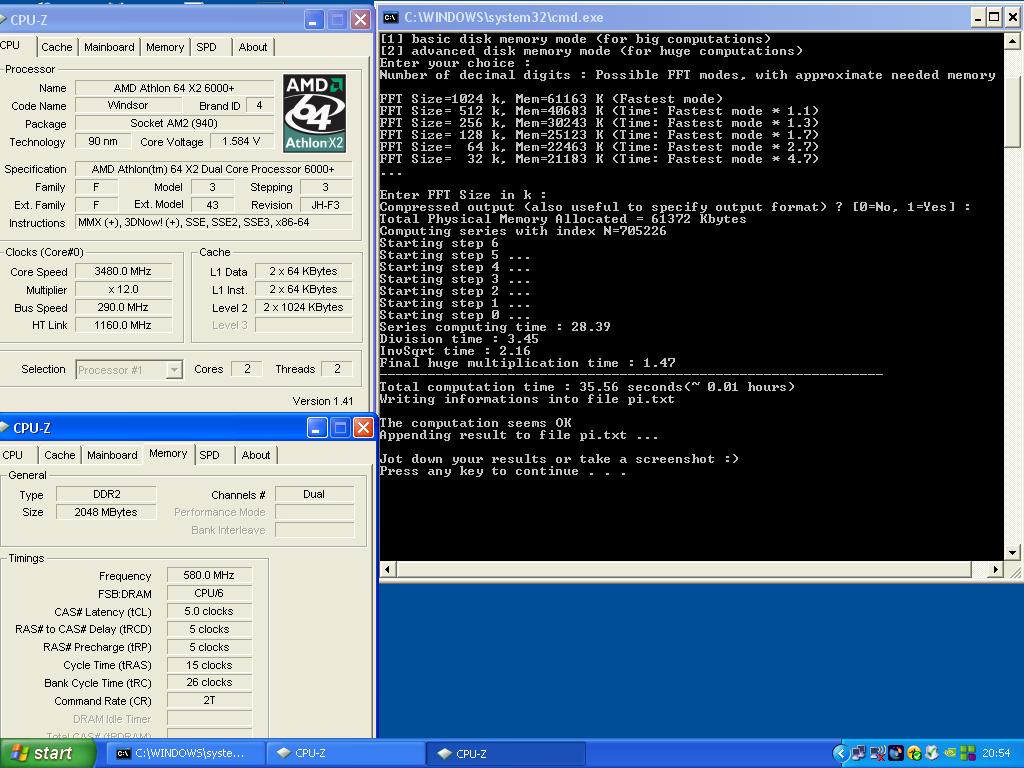Click the Core Voltage value '1.584 V'

coord(241,141)
